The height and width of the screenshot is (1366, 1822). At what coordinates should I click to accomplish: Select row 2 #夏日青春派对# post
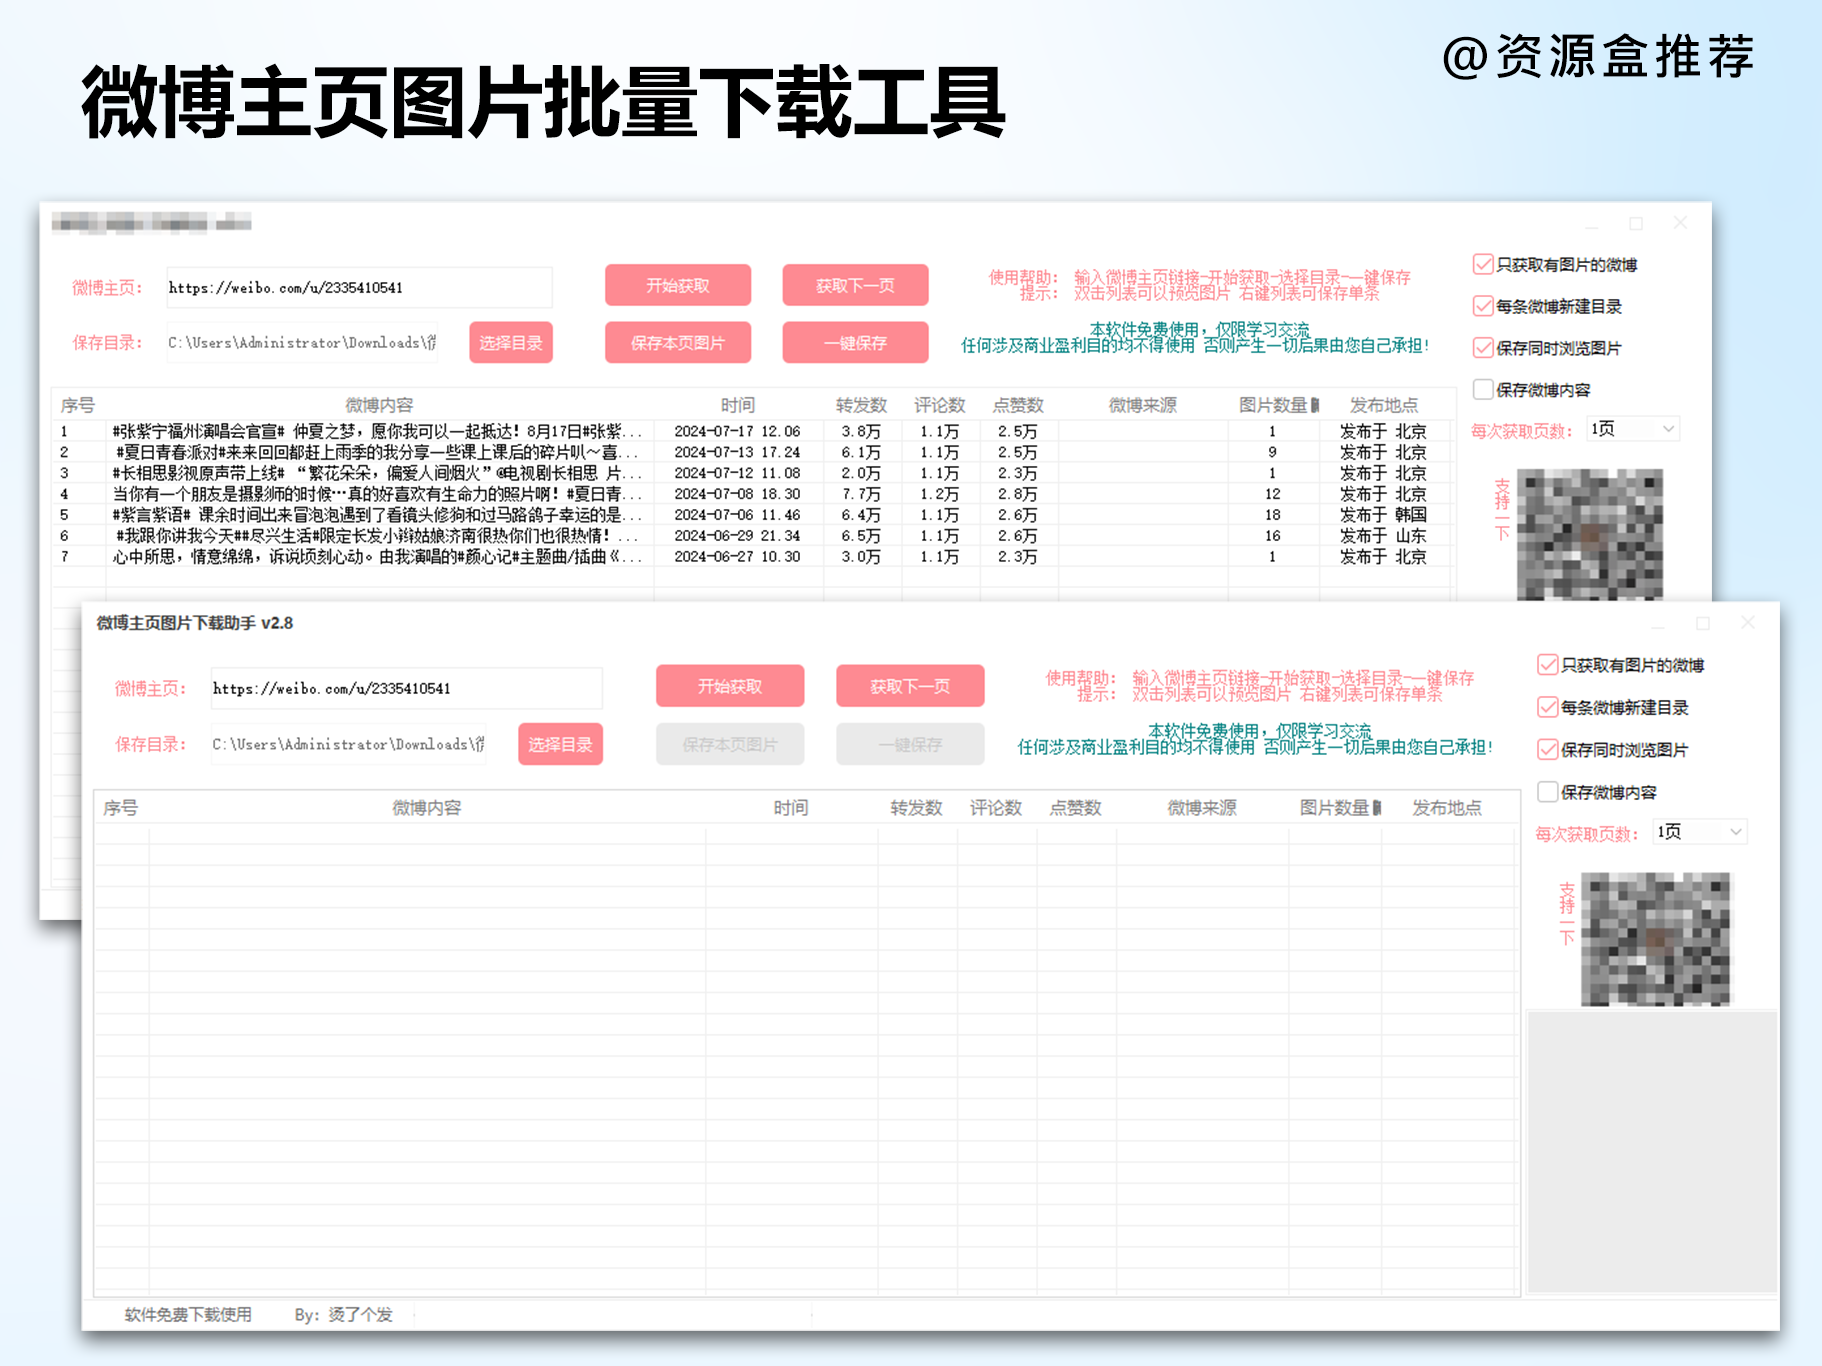tap(750, 452)
